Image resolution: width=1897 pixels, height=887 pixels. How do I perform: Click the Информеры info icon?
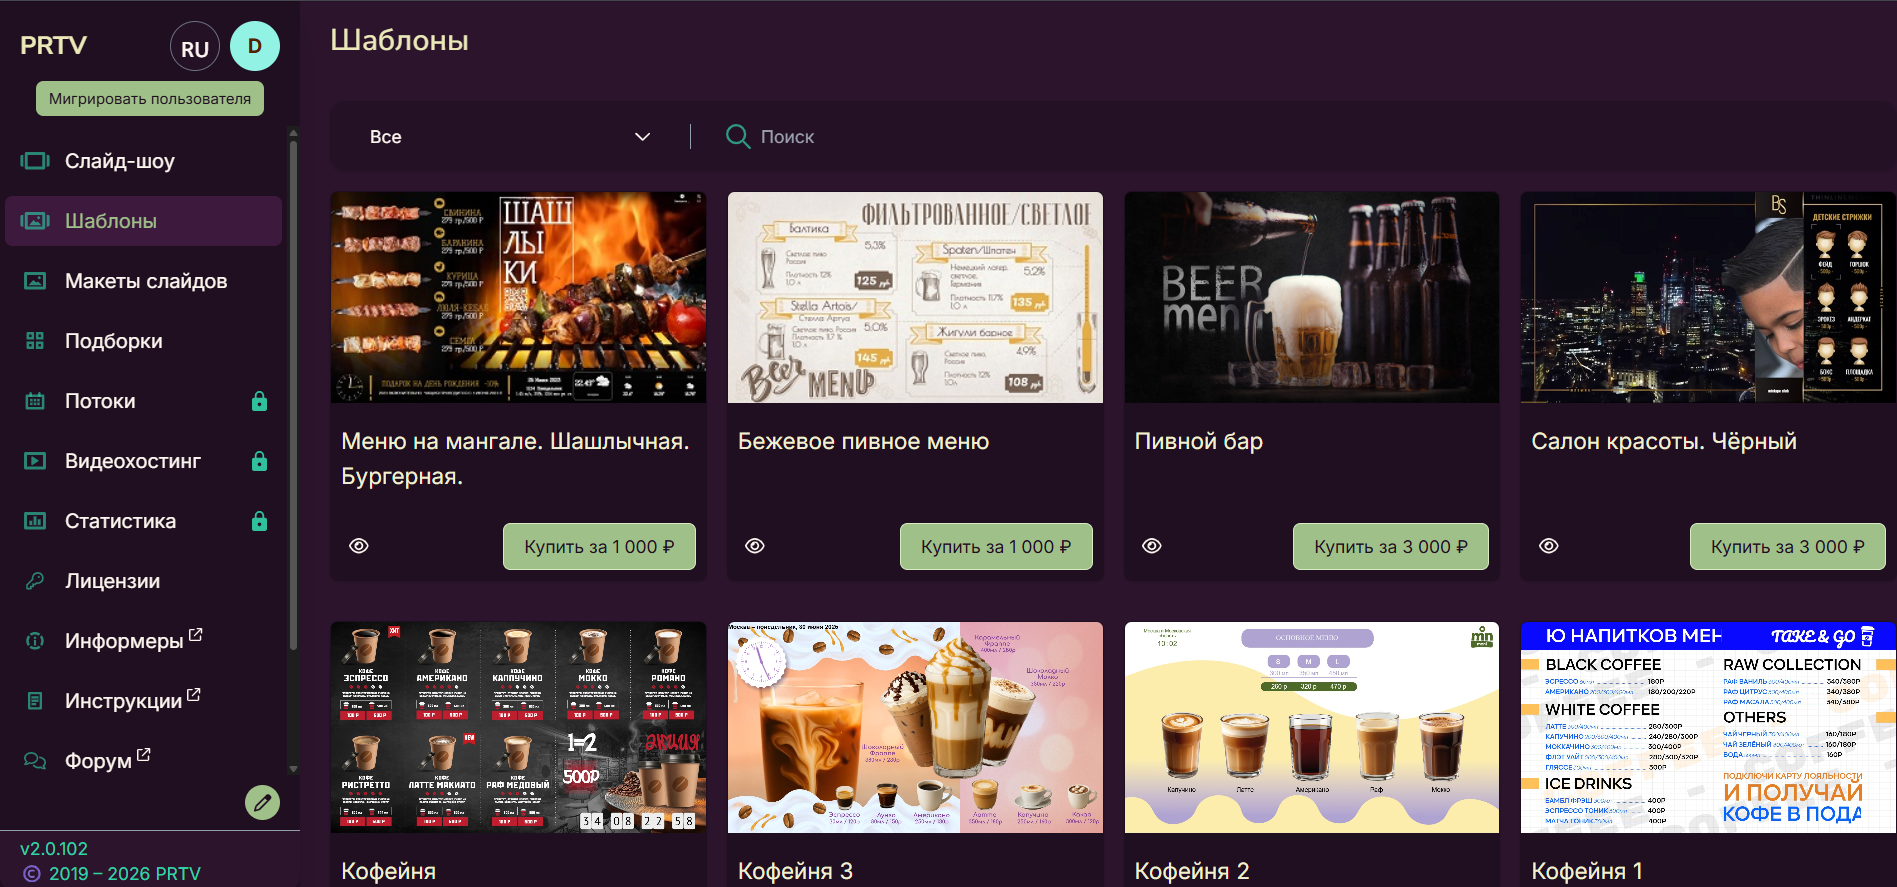point(35,641)
